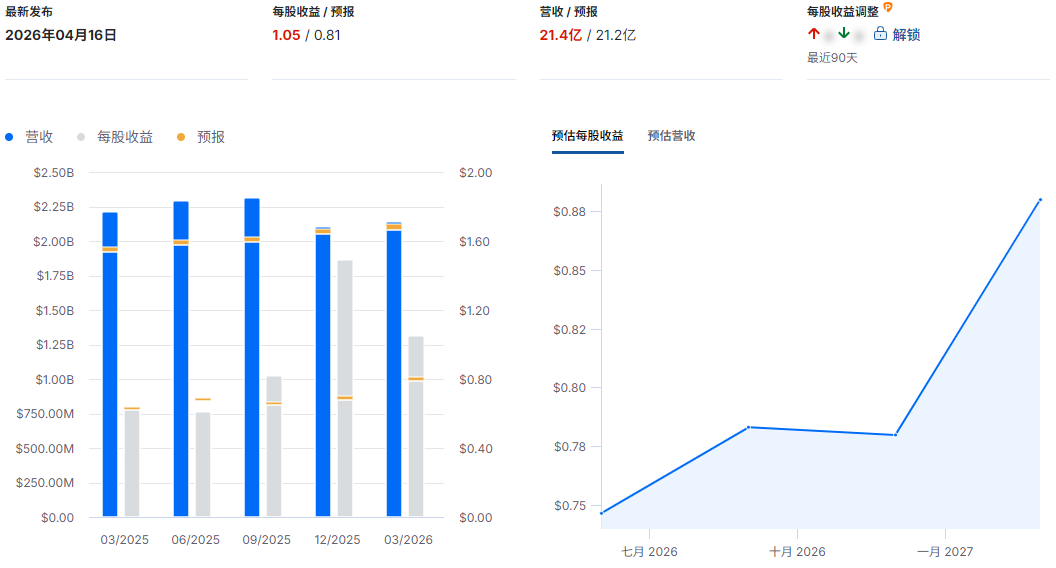
Task: Click the red upward revision arrow
Action: [814, 34]
